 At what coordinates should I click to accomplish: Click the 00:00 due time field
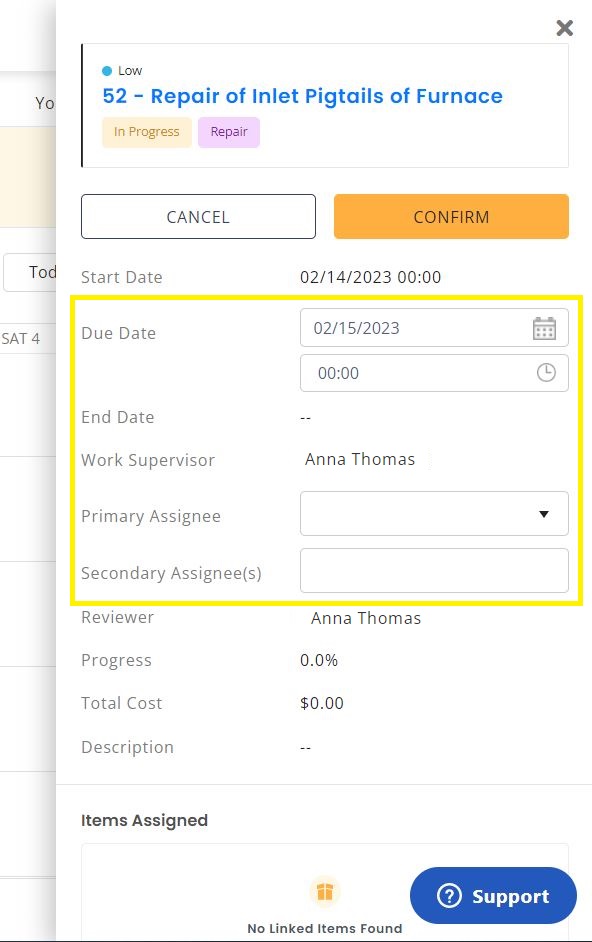tap(434, 373)
